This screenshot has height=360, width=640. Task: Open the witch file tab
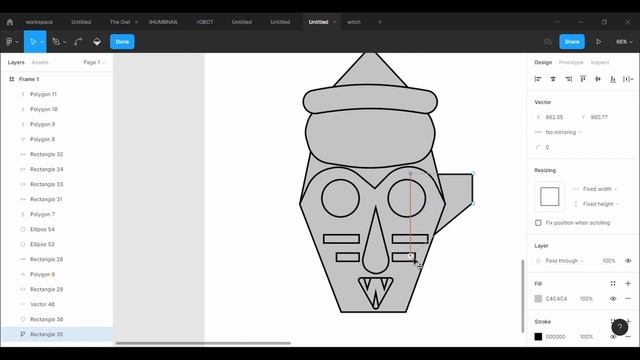coord(354,22)
